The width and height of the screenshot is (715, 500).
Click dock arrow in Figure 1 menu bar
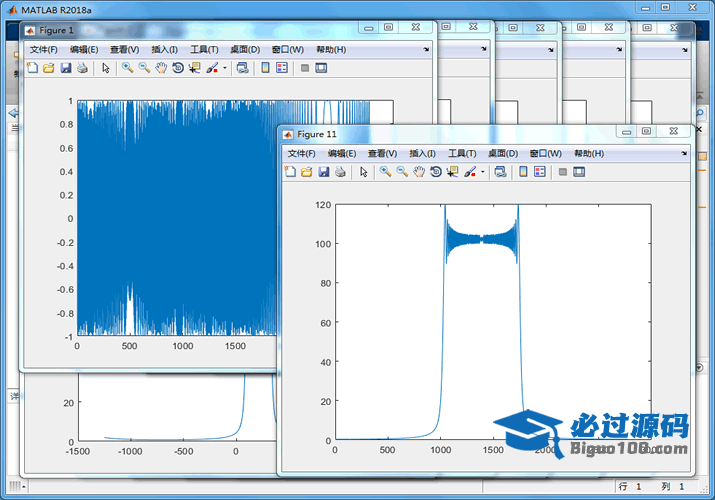(x=426, y=49)
